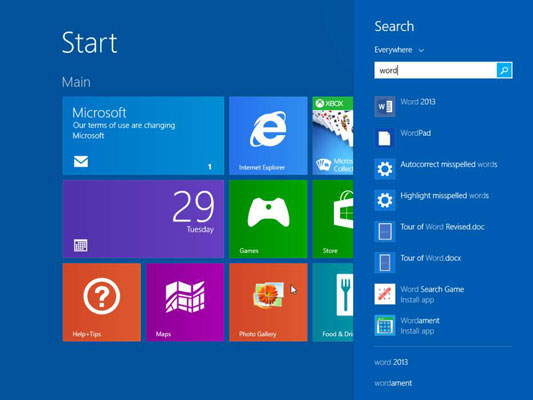The image size is (533, 400).
Task: Click gear icon beside Highlight misspelled words
Action: 385,200
